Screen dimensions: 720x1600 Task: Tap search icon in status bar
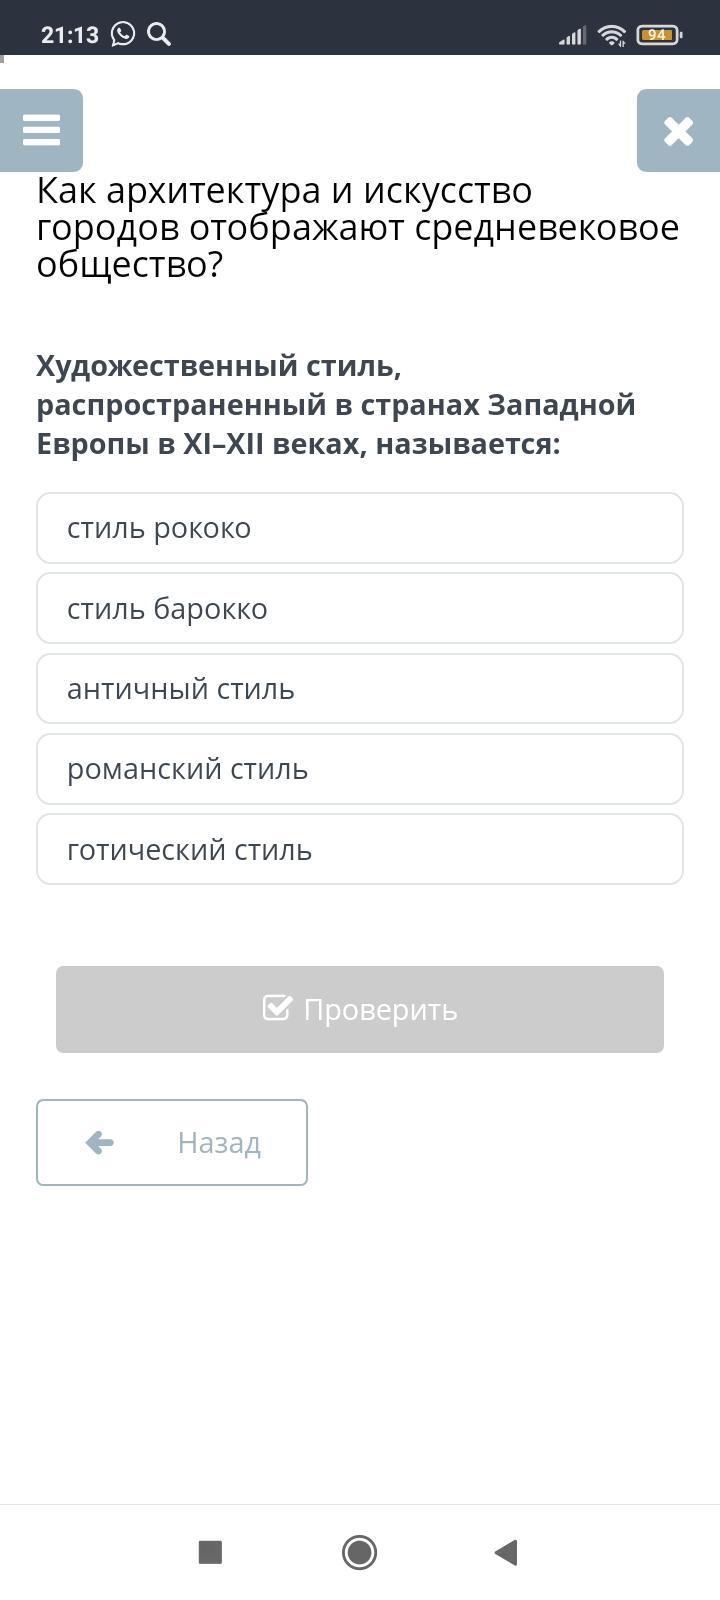pos(159,35)
